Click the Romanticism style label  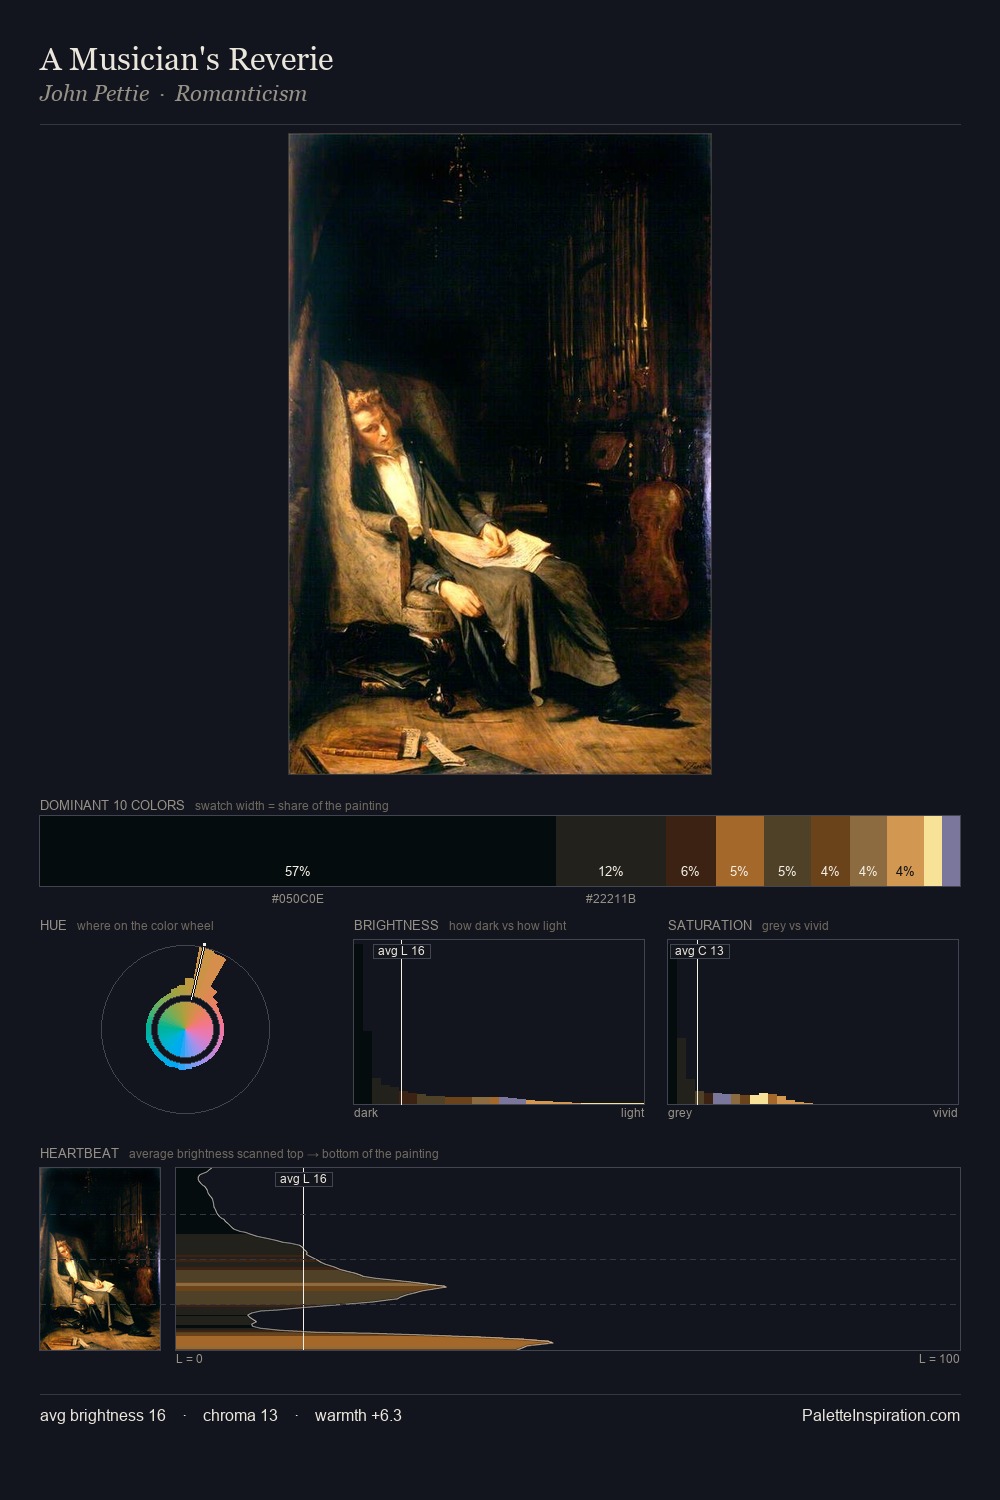tap(241, 93)
